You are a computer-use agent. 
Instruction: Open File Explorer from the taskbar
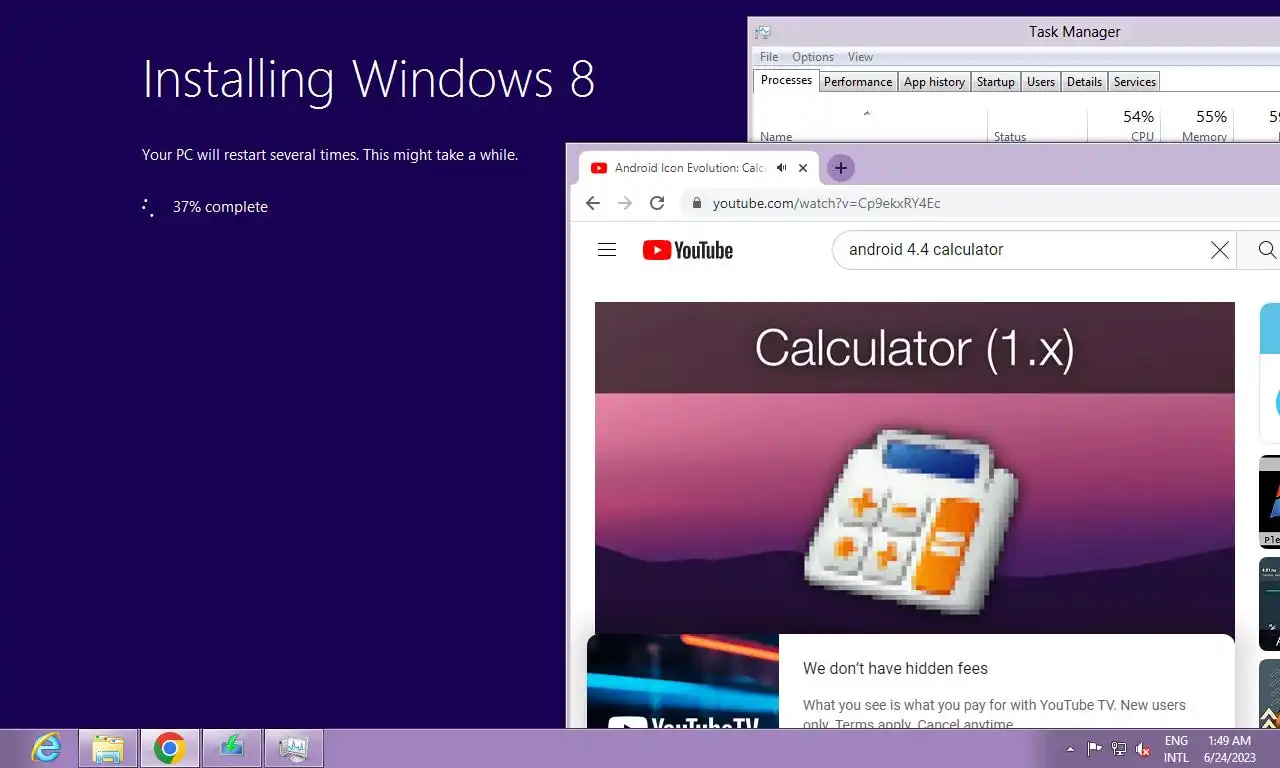(108, 748)
